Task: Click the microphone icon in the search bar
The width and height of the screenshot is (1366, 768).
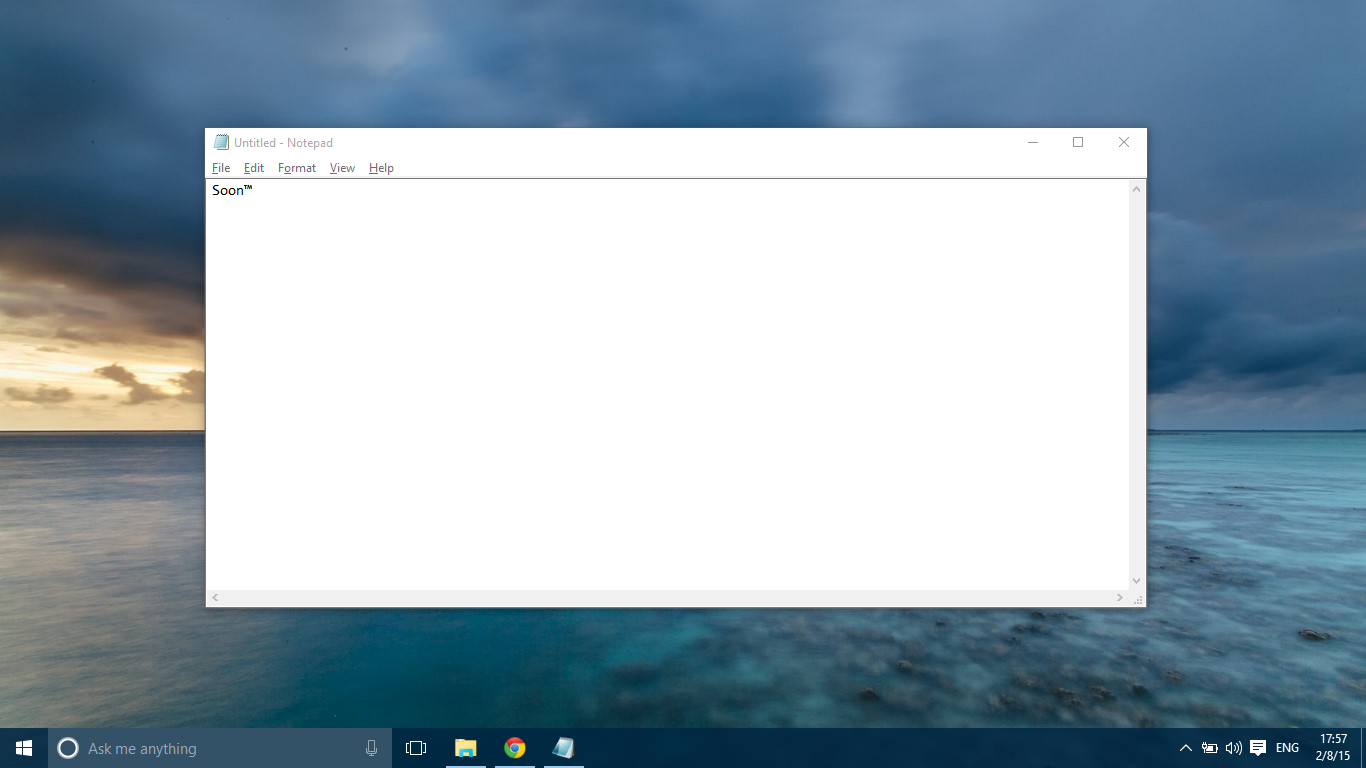Action: pos(371,747)
